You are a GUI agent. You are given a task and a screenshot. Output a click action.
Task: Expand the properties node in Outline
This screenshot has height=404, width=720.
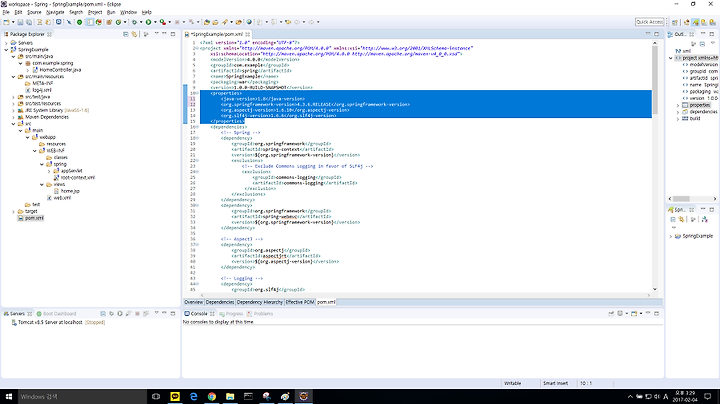[x=678, y=105]
